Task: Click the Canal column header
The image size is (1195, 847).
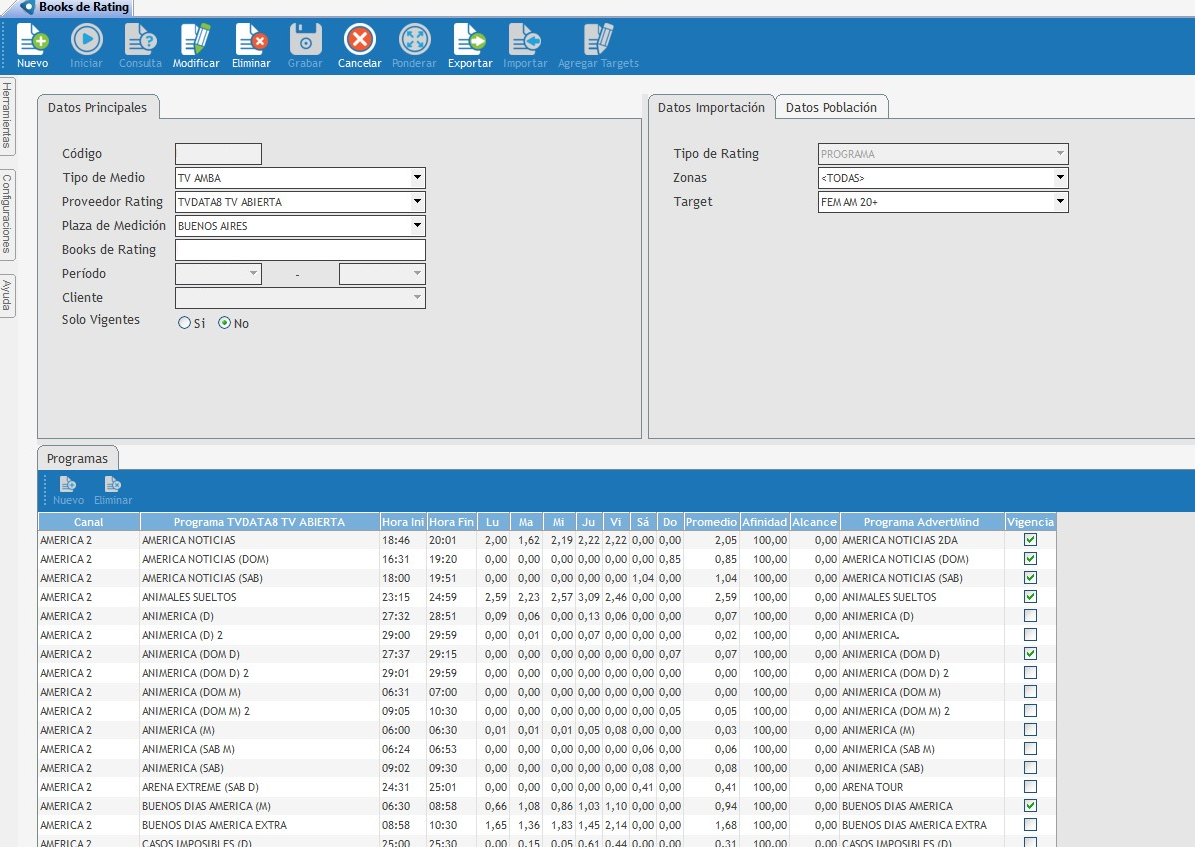Action: point(88,522)
